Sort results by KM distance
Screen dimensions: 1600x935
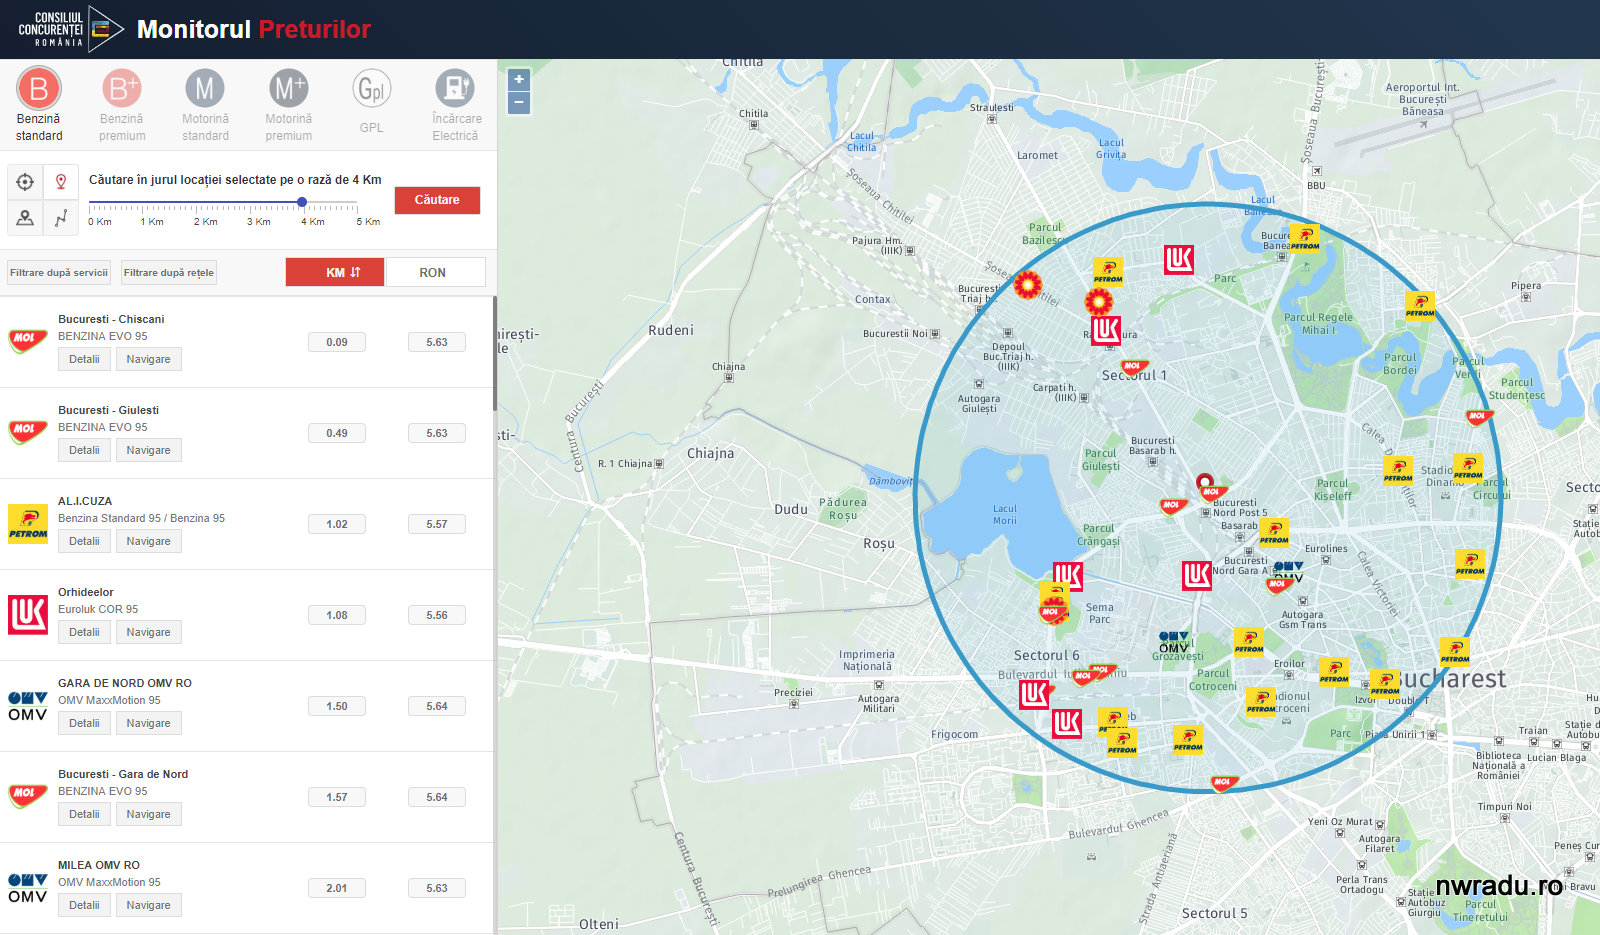point(335,272)
